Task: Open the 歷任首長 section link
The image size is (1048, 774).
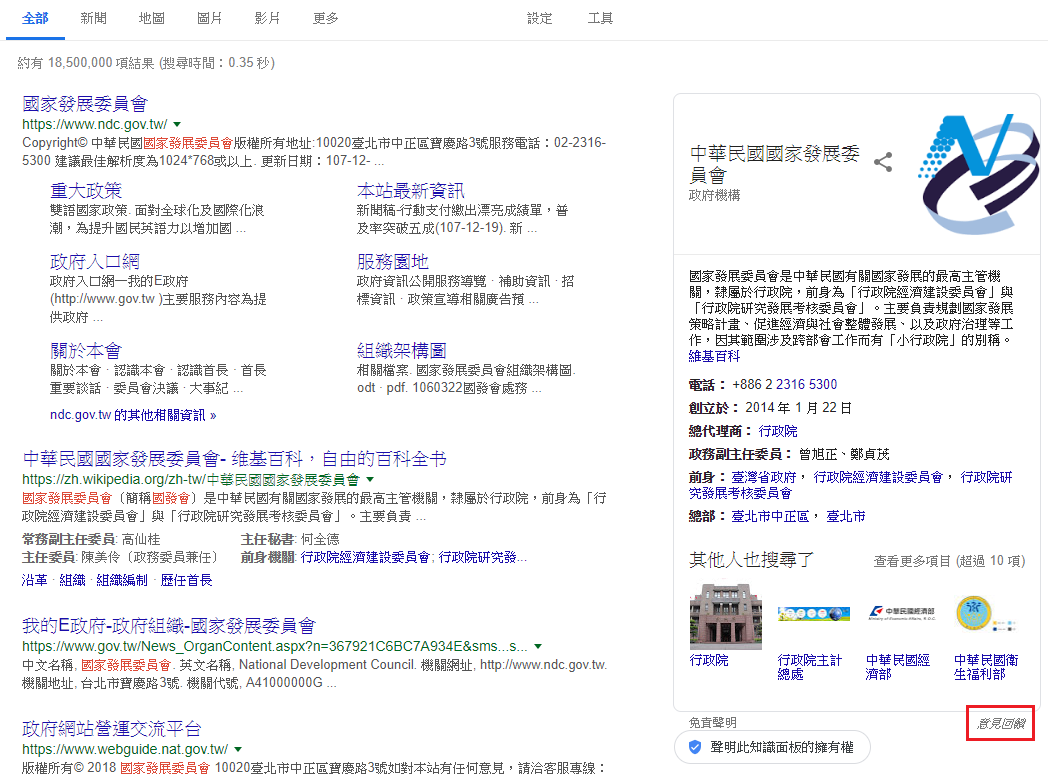Action: [x=186, y=580]
